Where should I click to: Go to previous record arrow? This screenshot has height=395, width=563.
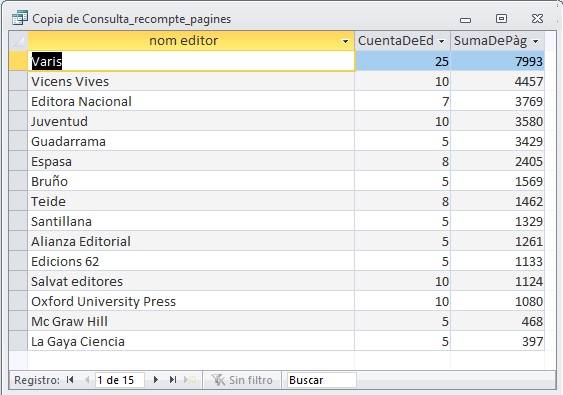click(x=87, y=380)
